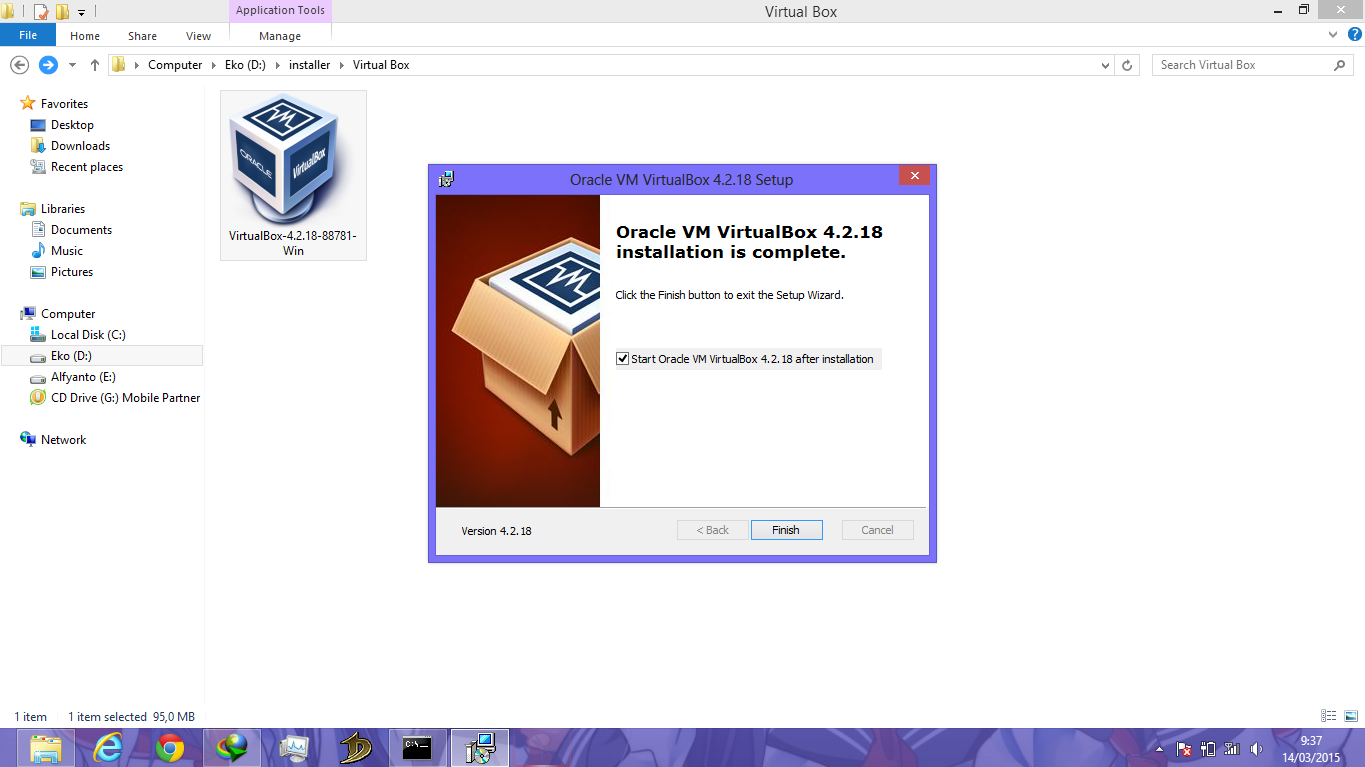Click the network signal tray icon
Image resolution: width=1365 pixels, height=767 pixels.
click(1232, 749)
